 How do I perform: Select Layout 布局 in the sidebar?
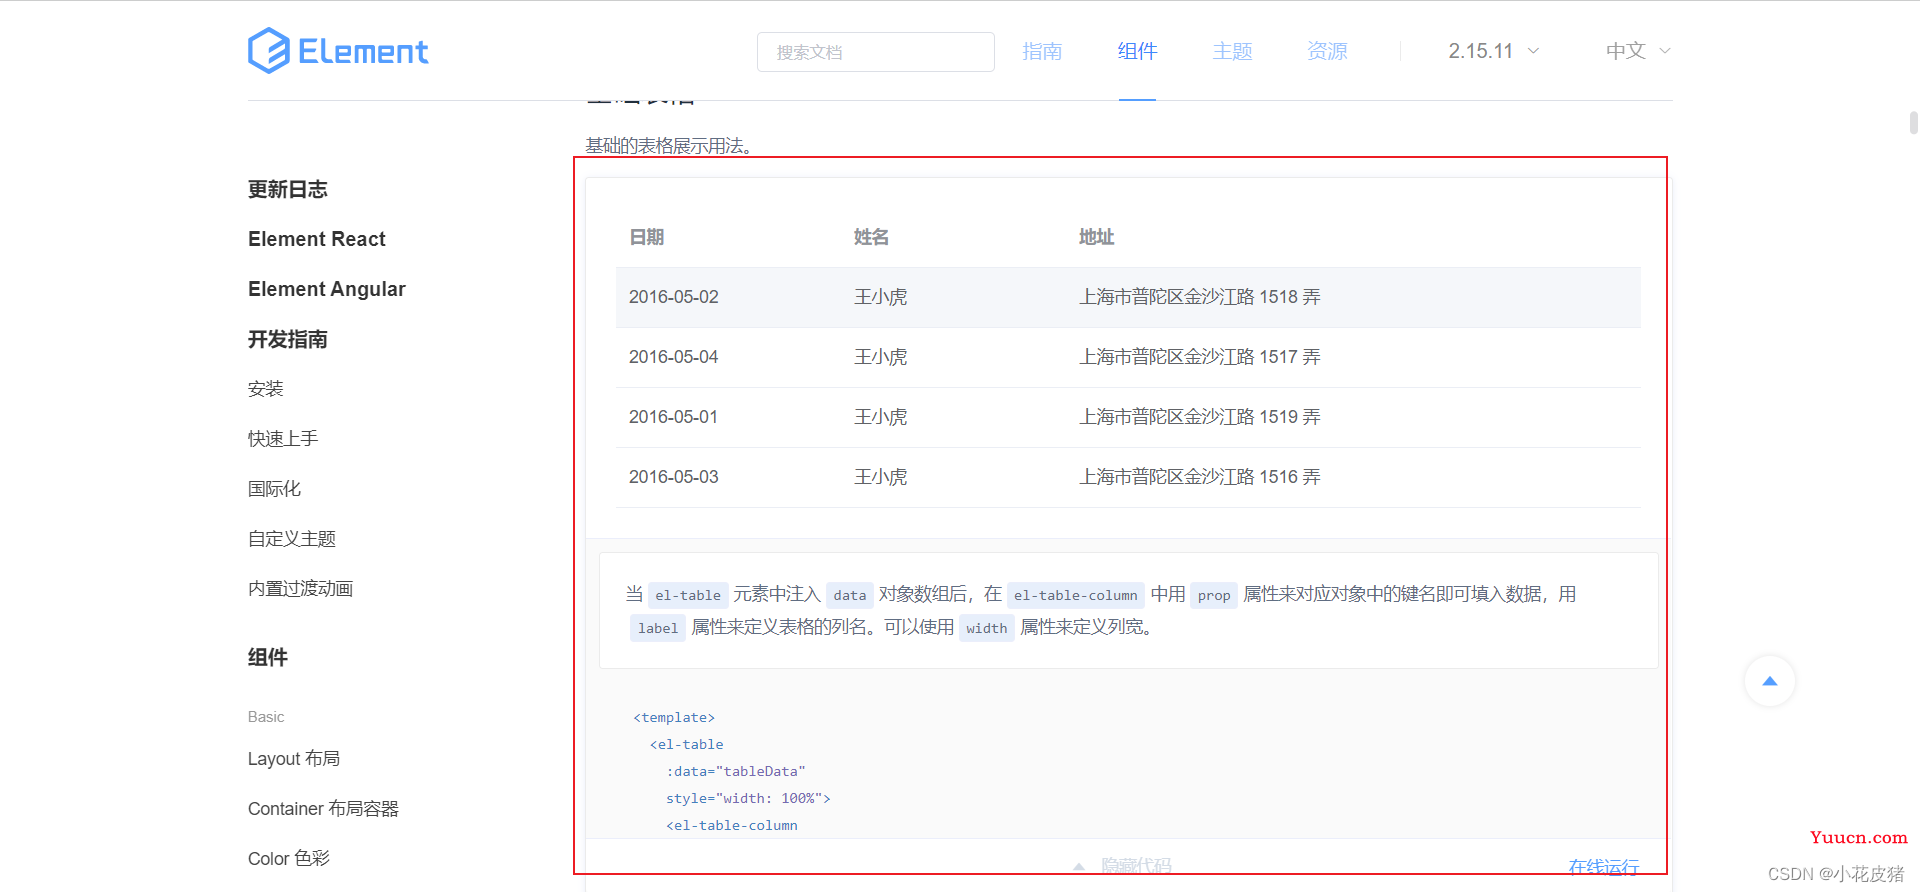[x=294, y=759]
